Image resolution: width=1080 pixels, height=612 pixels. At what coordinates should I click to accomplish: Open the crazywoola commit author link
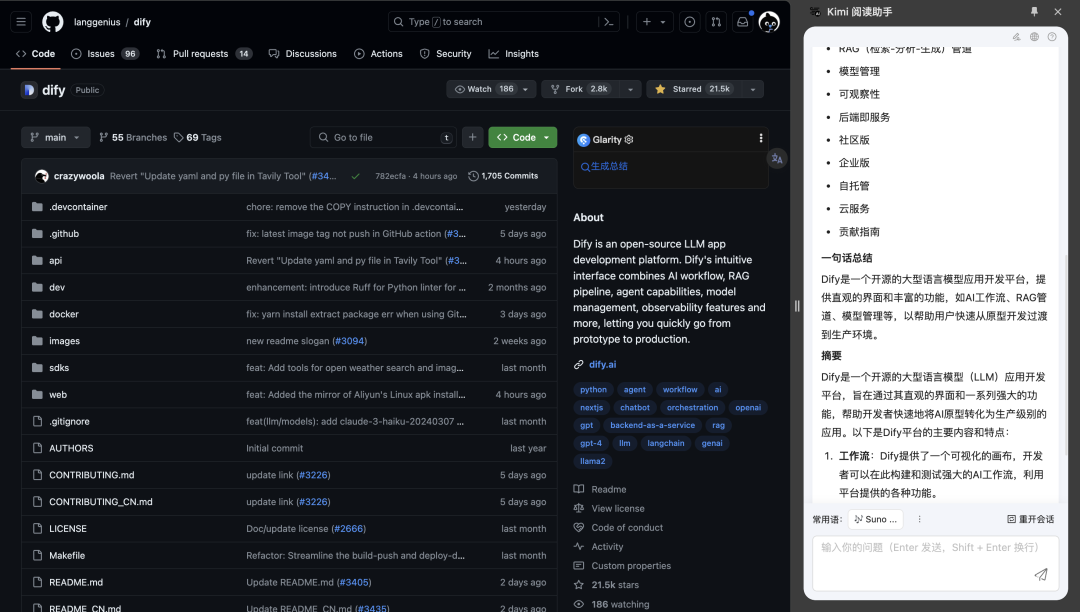pyautogui.click(x=79, y=176)
